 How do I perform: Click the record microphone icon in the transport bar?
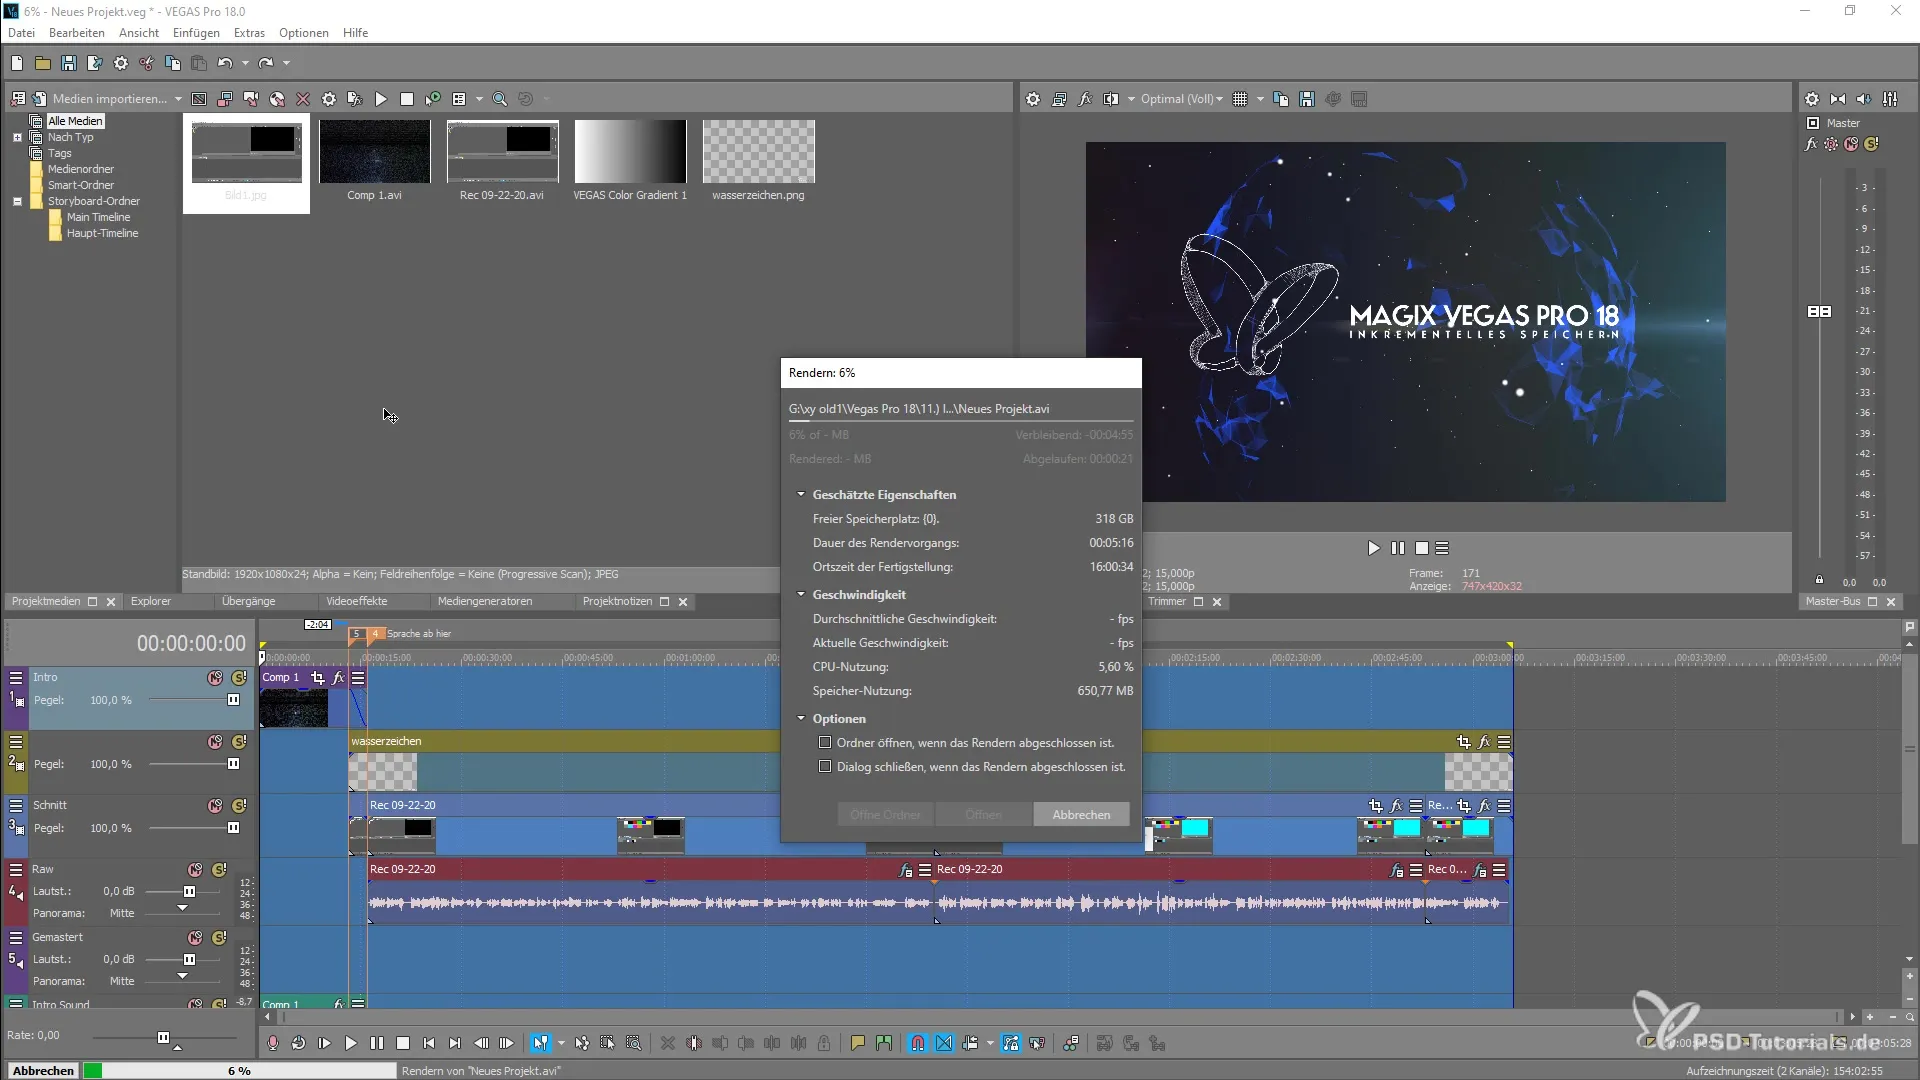coord(273,1043)
